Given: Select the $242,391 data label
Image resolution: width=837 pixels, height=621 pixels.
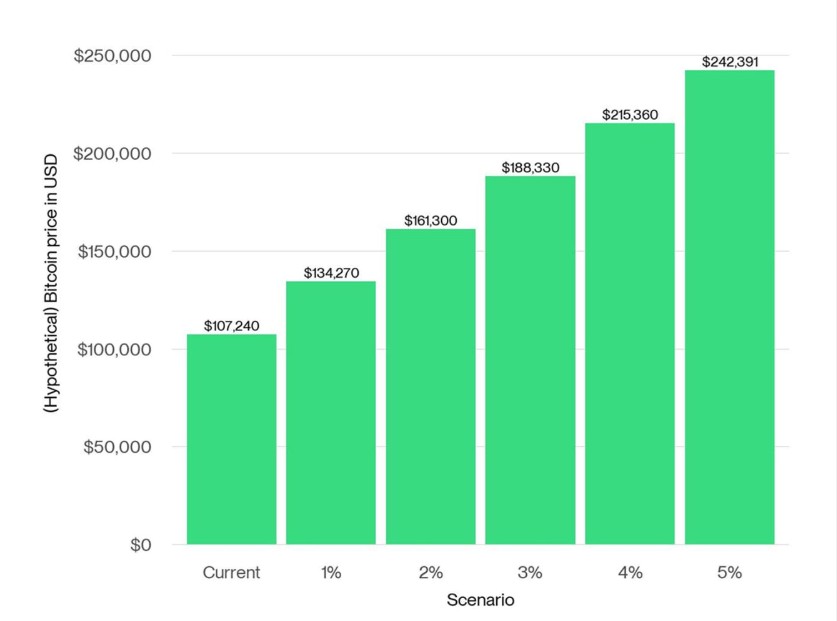Looking at the screenshot, I should point(729,62).
